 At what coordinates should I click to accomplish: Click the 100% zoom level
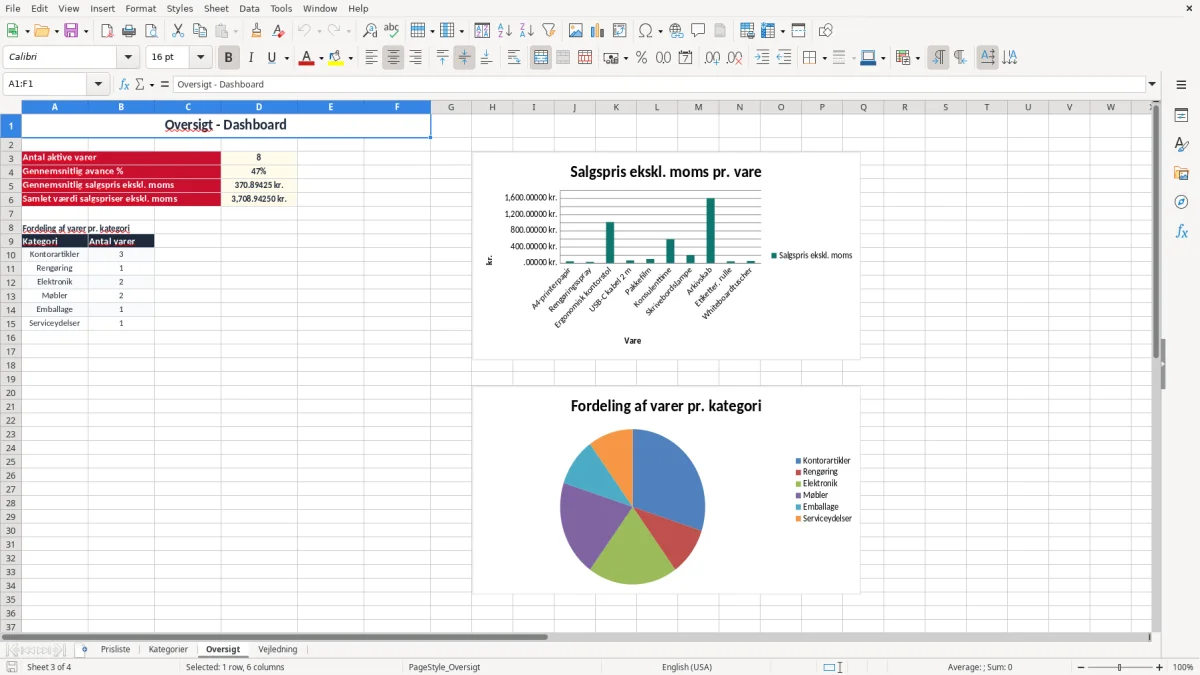point(1183,667)
